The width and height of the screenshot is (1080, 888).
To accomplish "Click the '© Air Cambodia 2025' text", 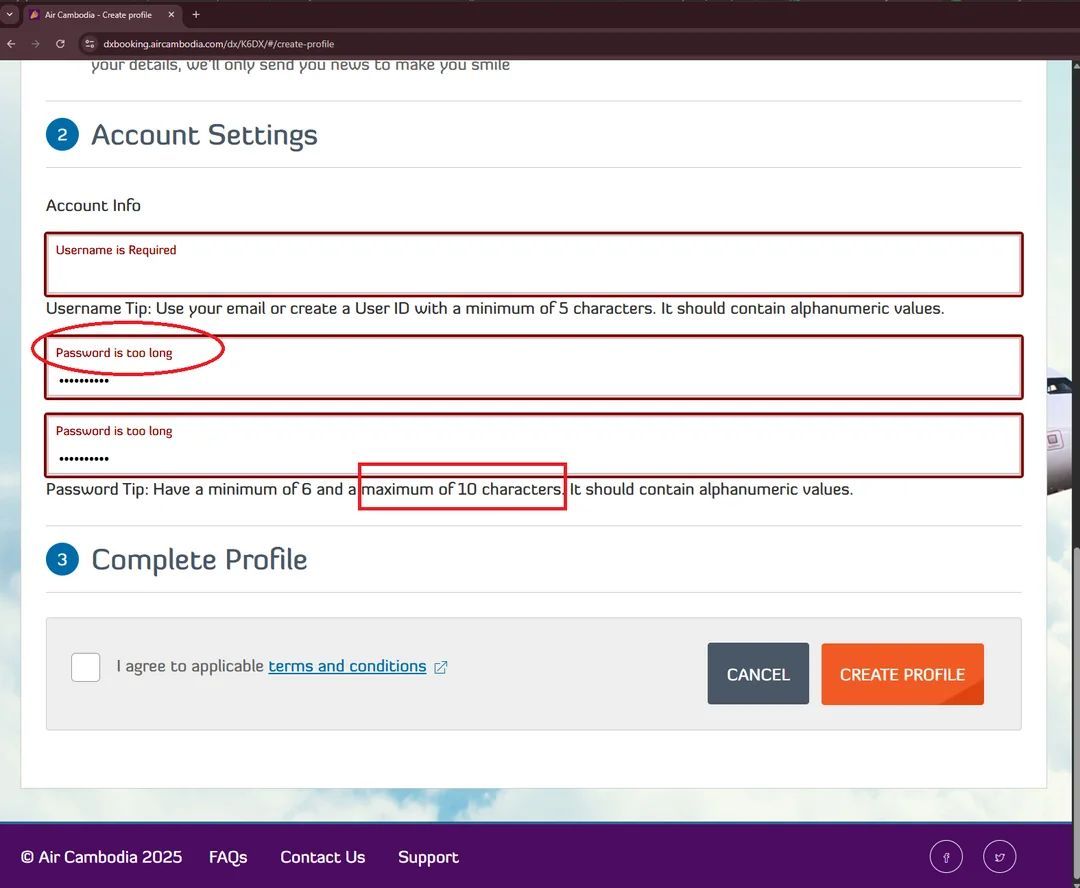I will (101, 857).
